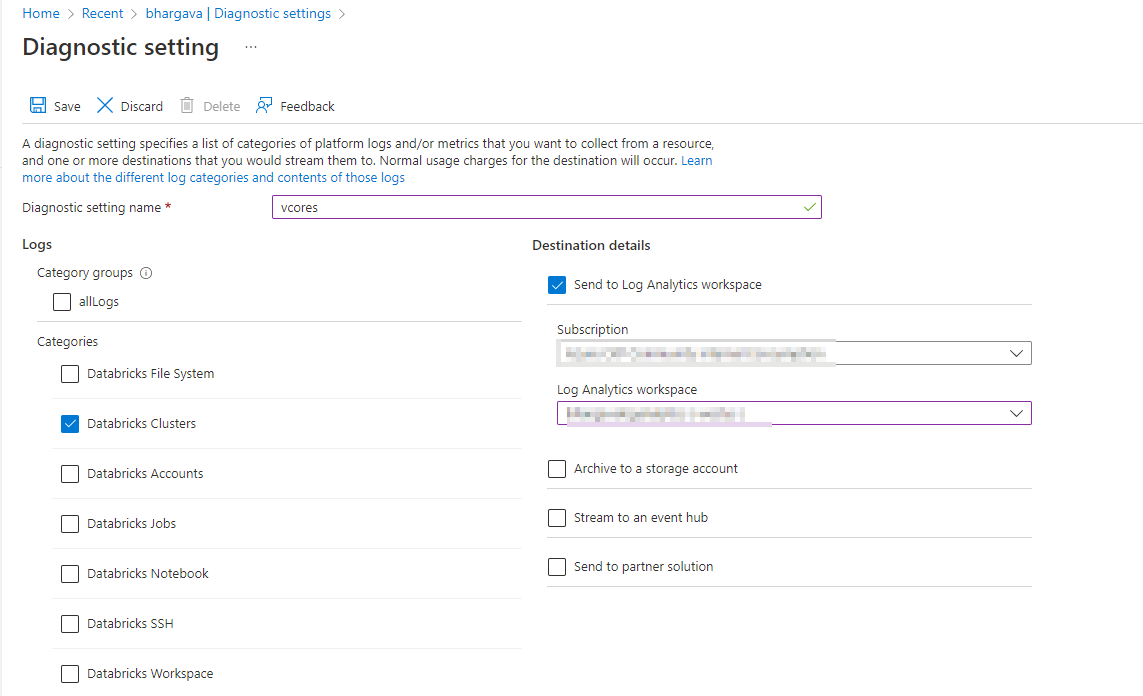Click the Delete trash icon

[x=187, y=106]
